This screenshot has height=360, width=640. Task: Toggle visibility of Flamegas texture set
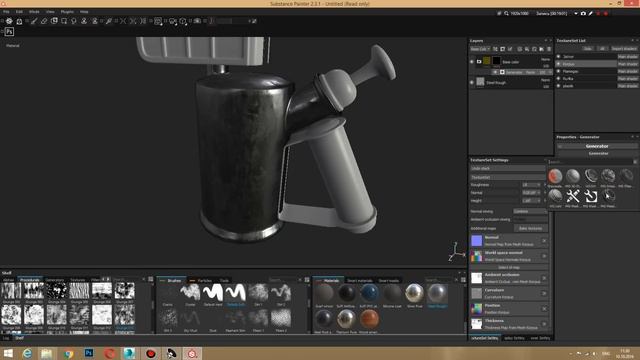[x=558, y=71]
